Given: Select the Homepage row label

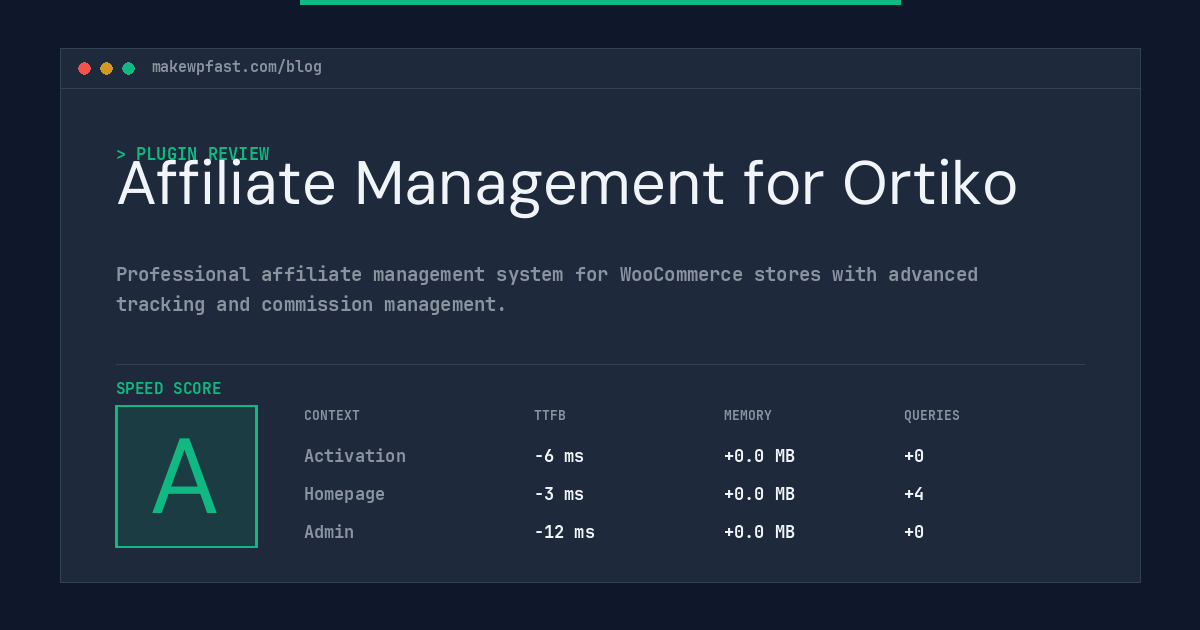Looking at the screenshot, I should tap(344, 494).
